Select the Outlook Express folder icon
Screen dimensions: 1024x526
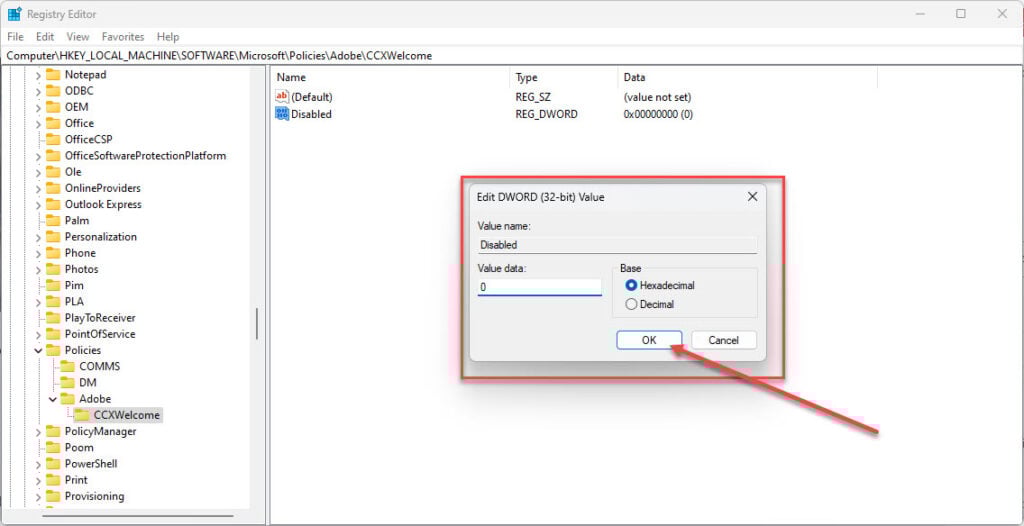coord(53,205)
